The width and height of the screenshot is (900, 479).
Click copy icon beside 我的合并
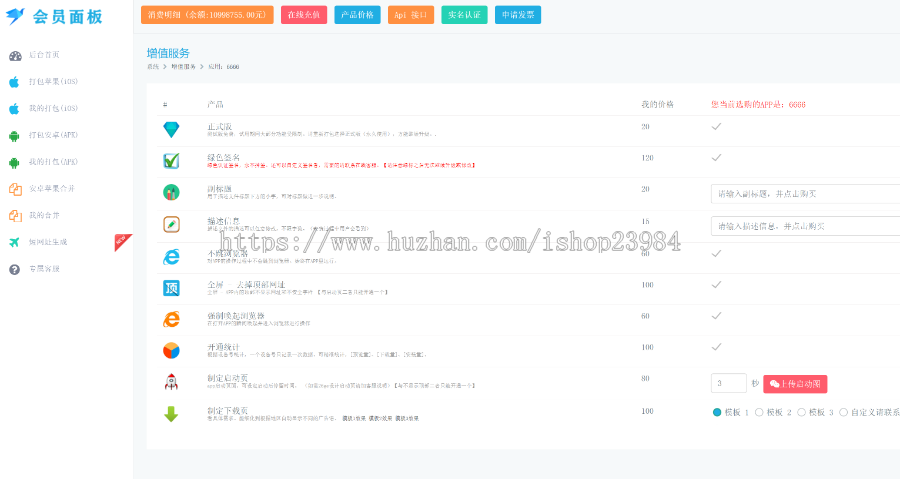click(x=15, y=216)
